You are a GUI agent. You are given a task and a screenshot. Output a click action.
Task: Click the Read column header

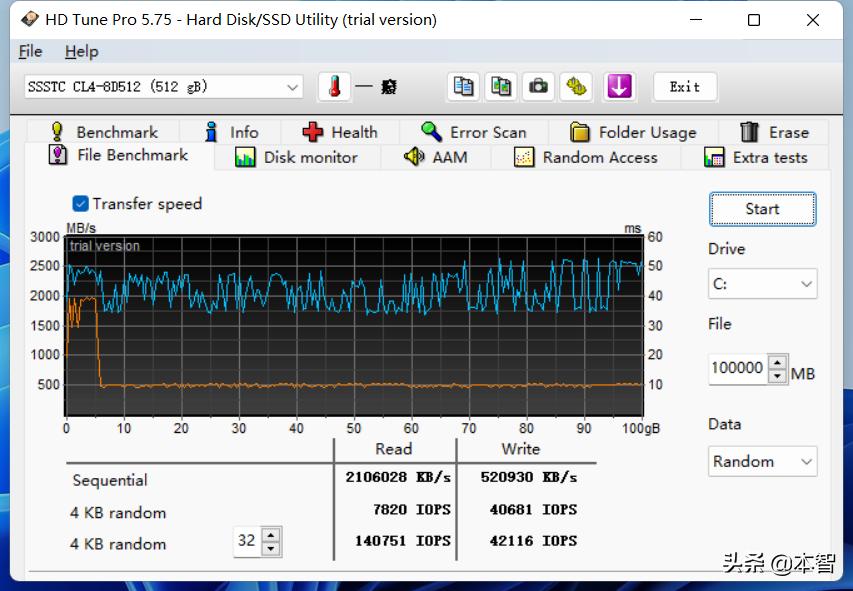(393, 449)
